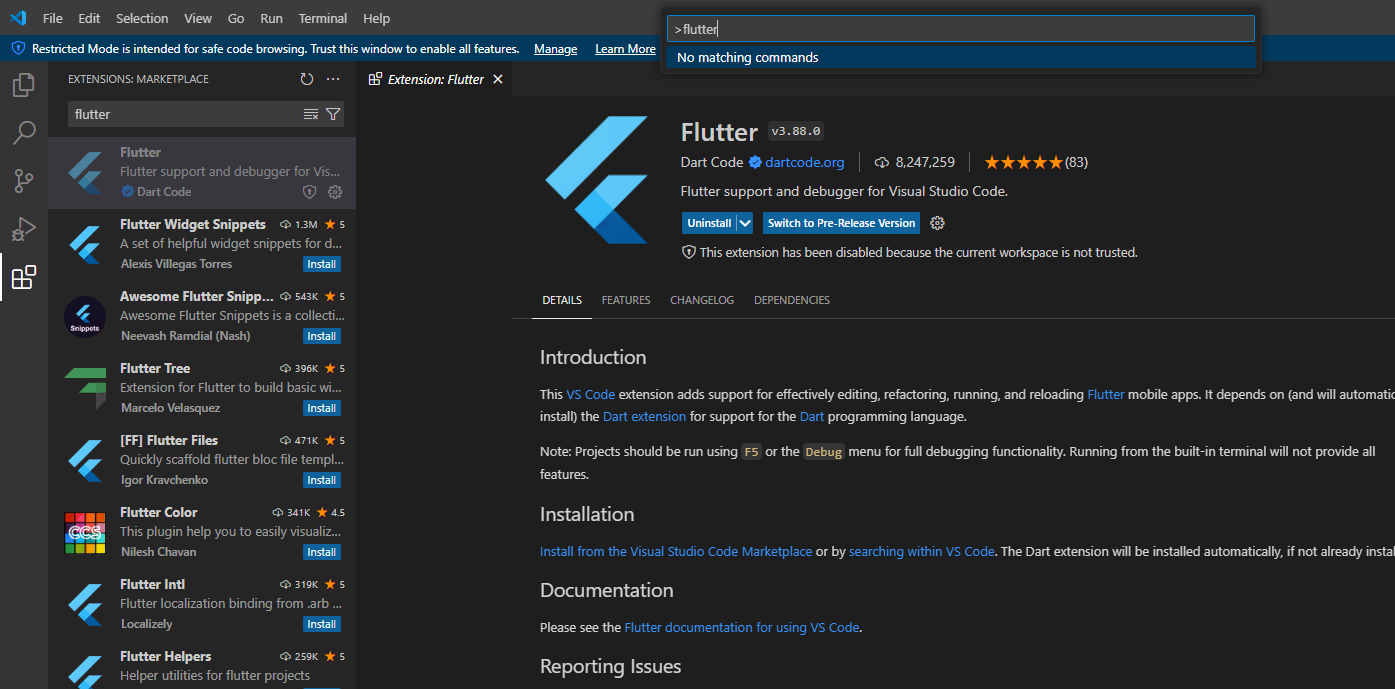Screen dimensions: 1395x689
Task: Open the Views and More Actions ellipsis
Action: coord(333,79)
